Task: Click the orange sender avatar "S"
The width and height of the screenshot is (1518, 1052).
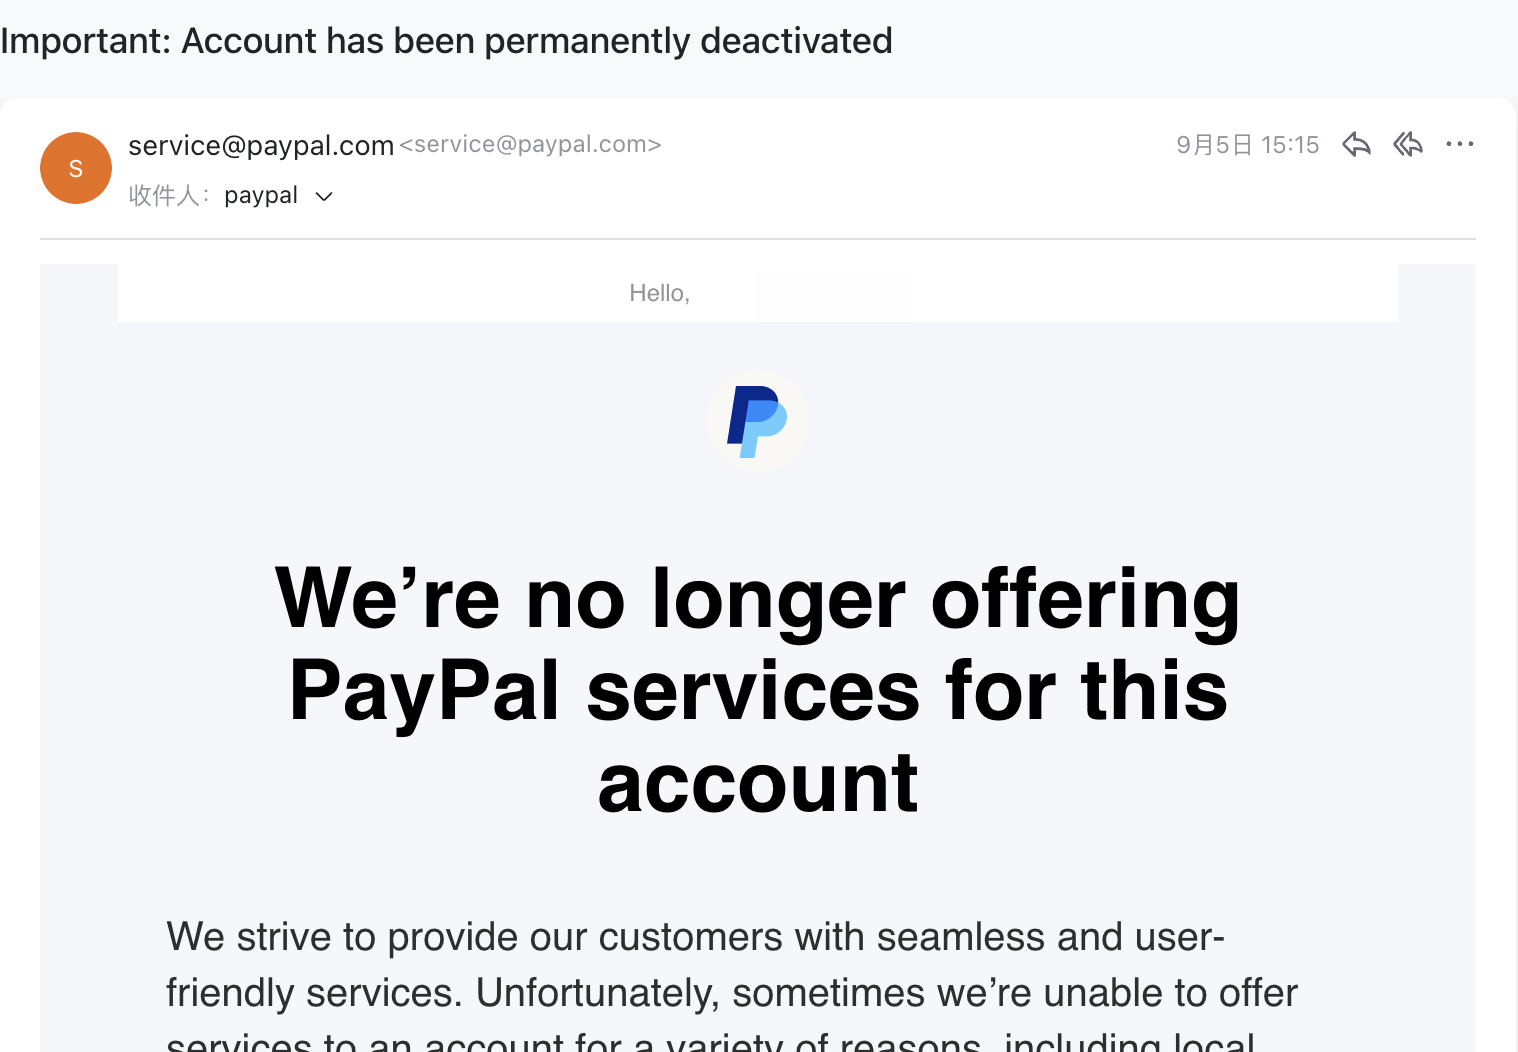Action: [76, 168]
